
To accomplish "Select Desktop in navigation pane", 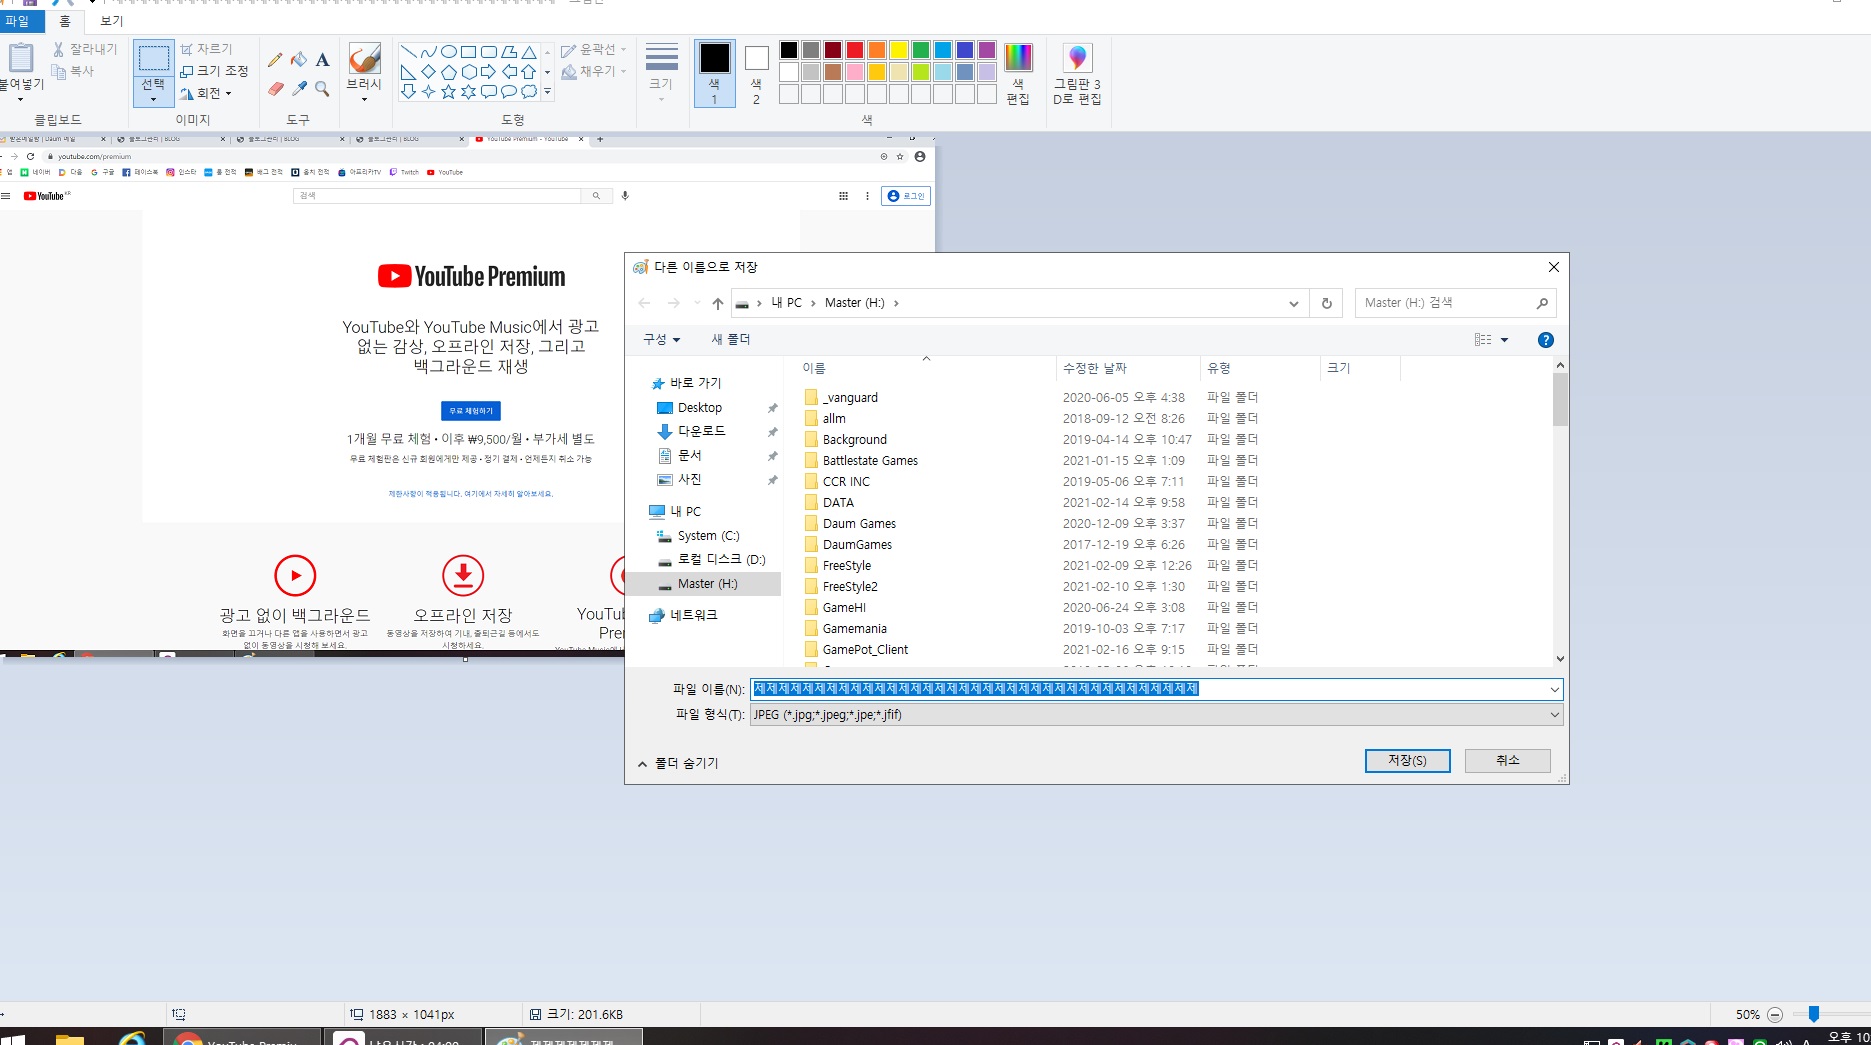I will [x=700, y=408].
